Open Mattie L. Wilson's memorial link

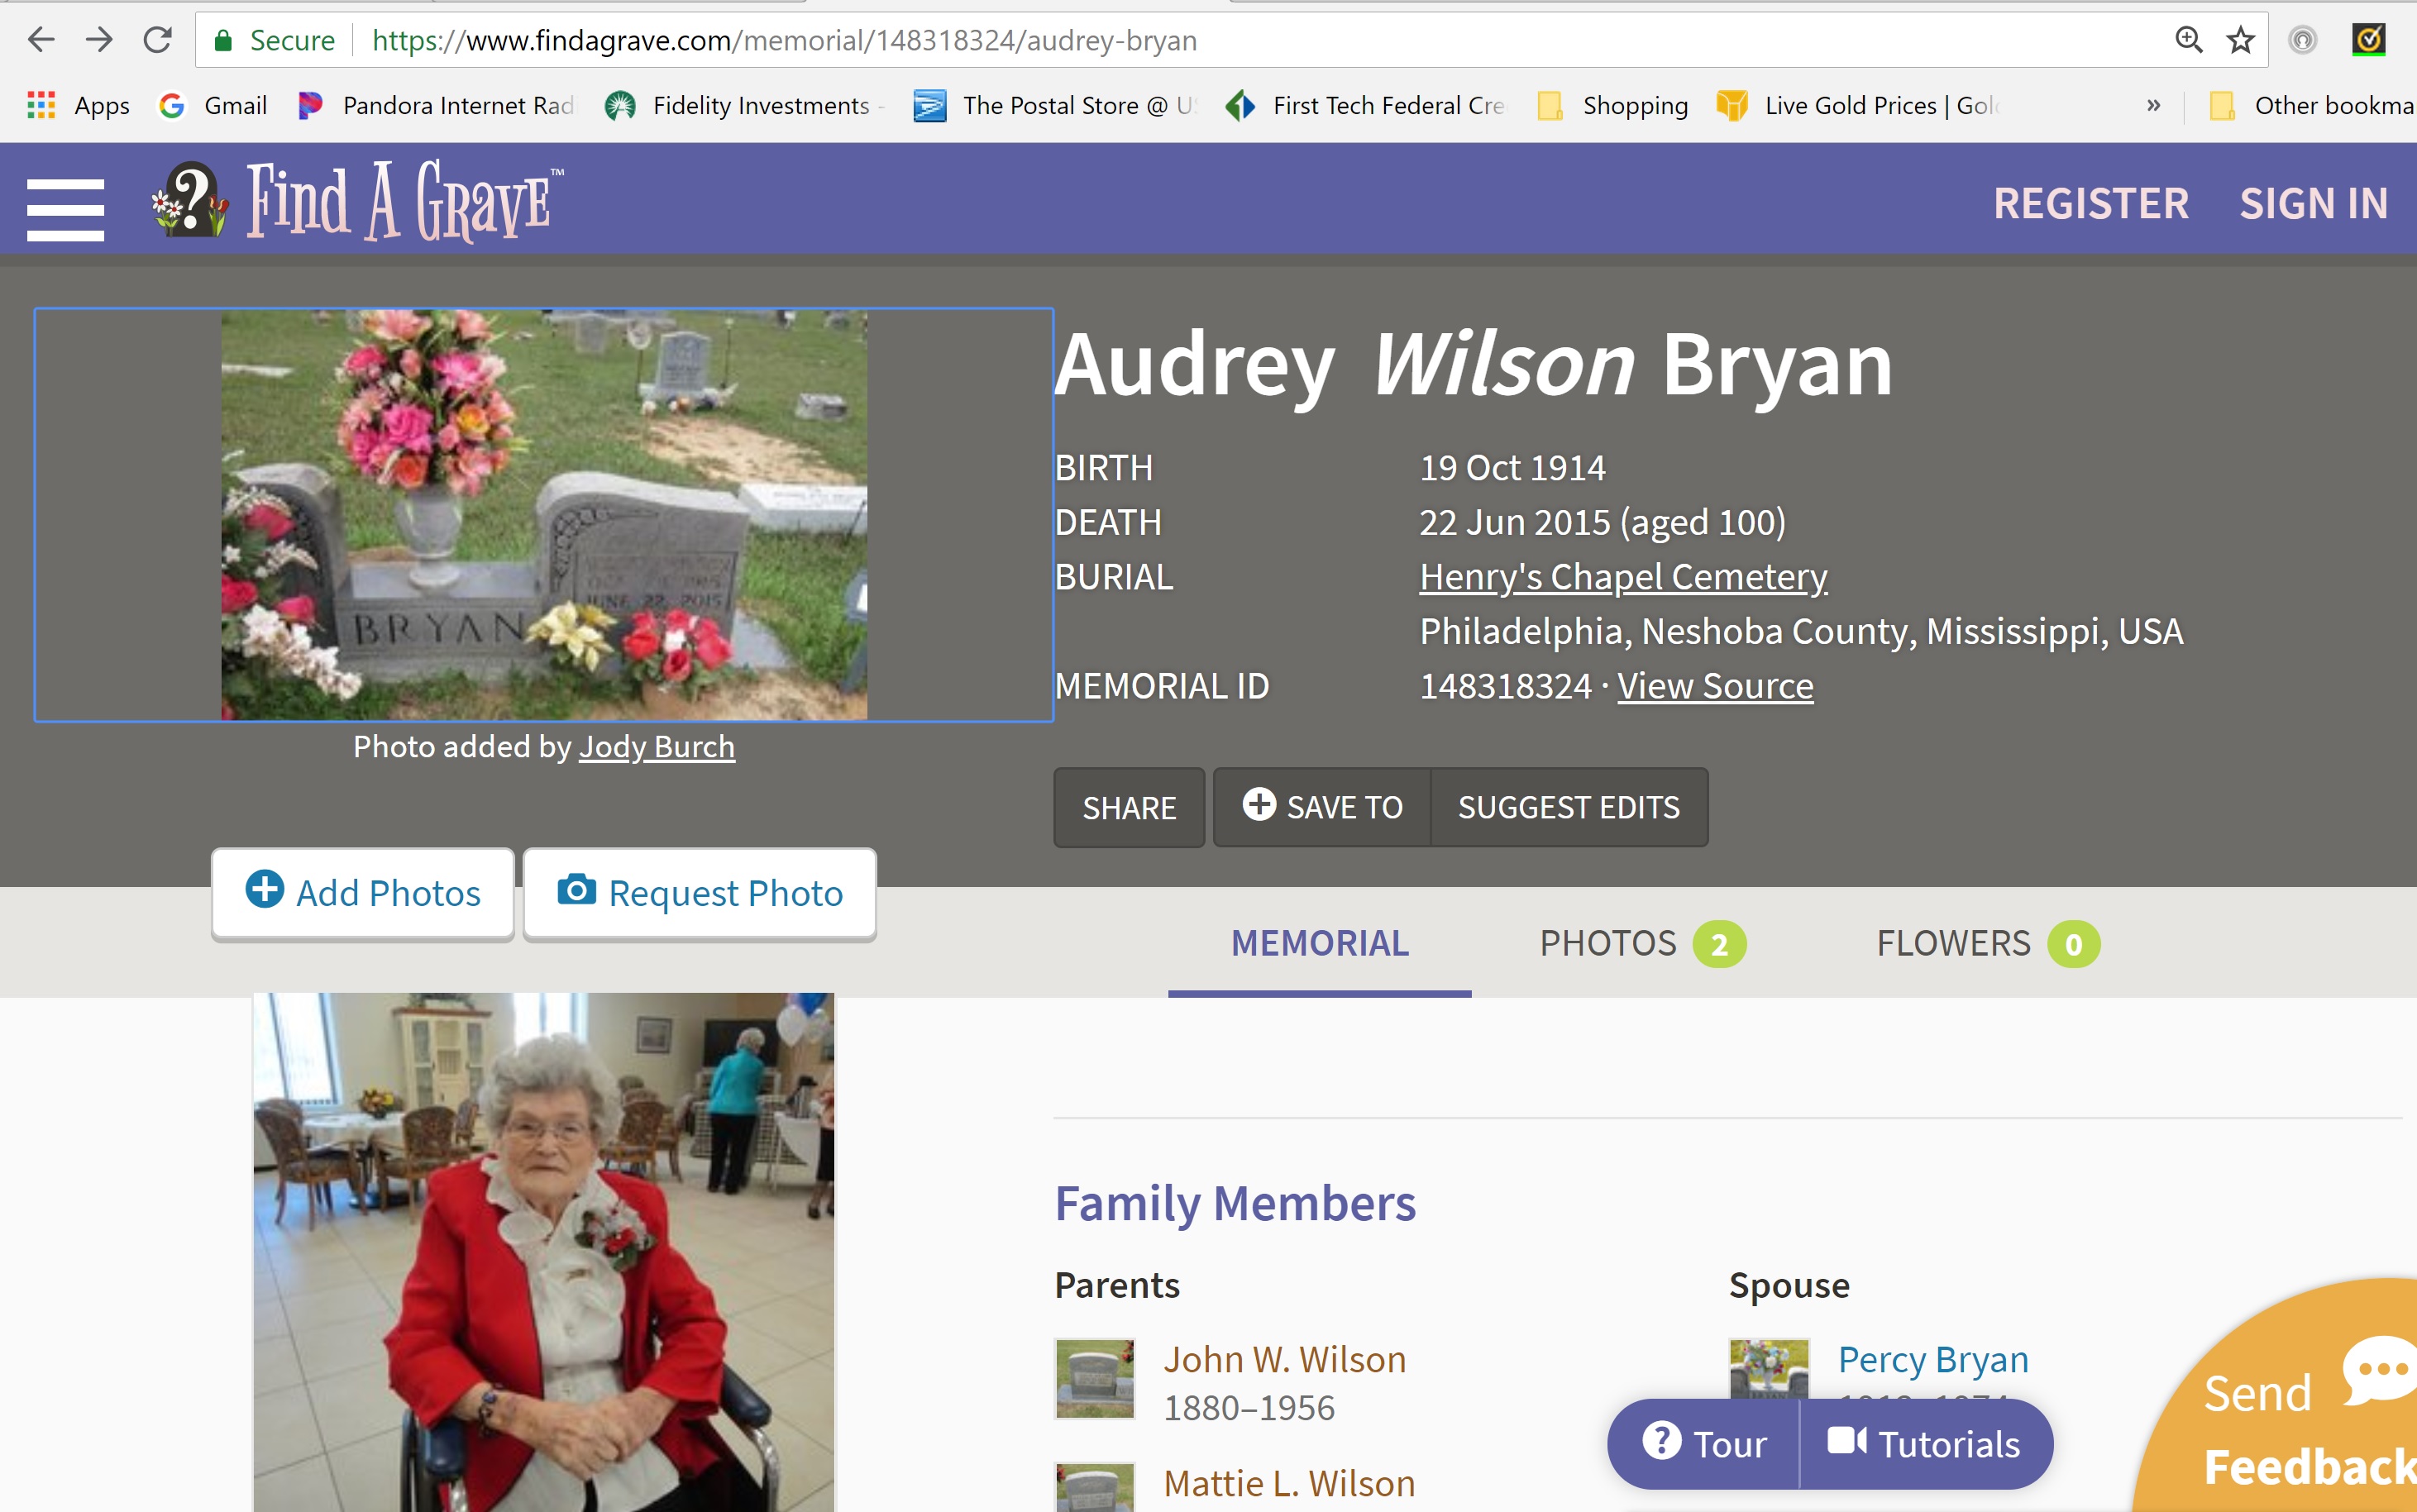(x=1289, y=1483)
